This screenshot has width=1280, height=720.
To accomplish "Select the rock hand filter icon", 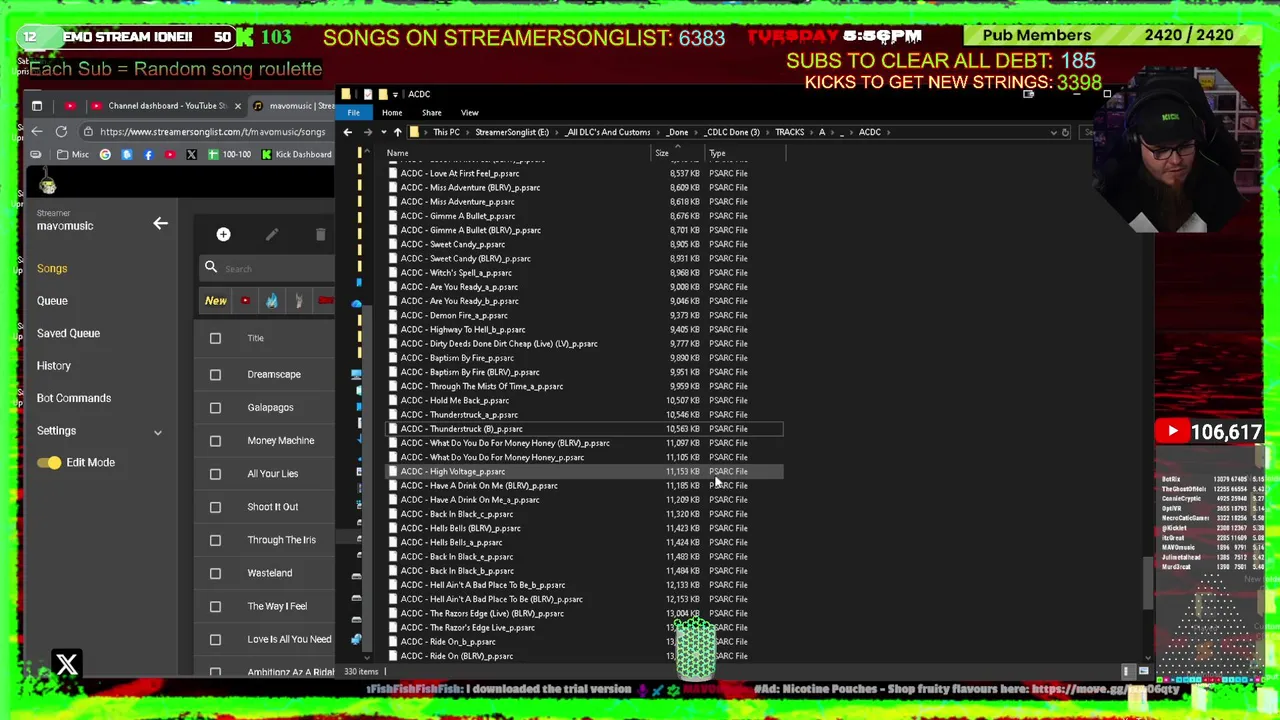I will [298, 300].
